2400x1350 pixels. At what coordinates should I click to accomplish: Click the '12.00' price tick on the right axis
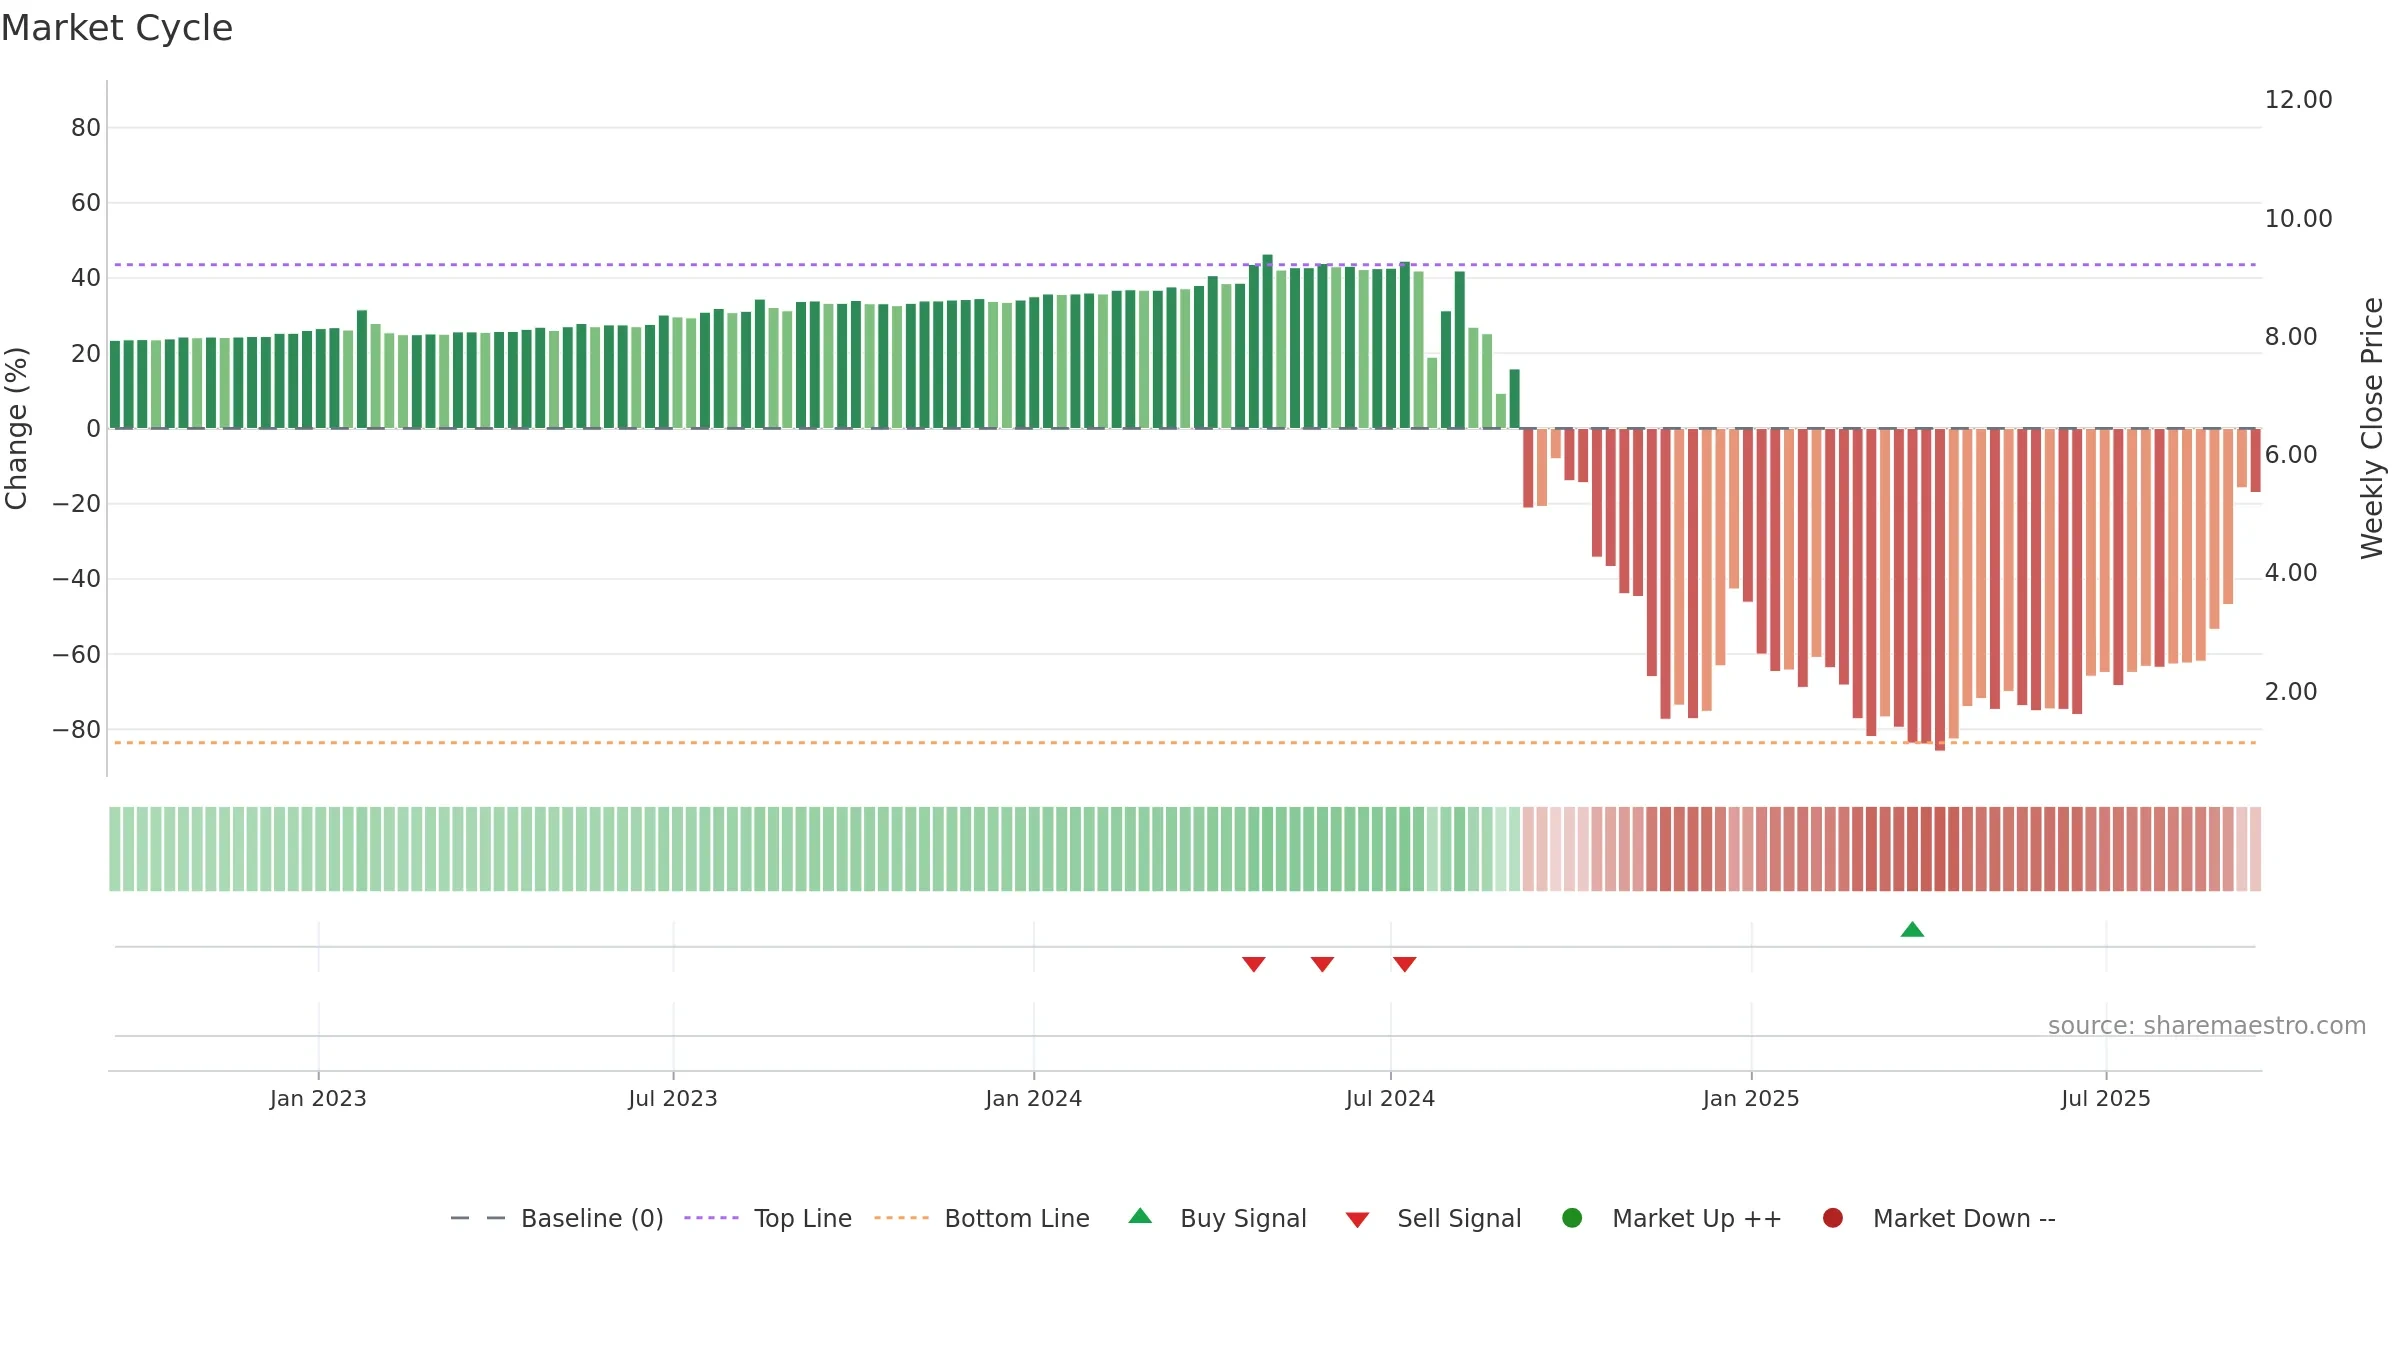pyautogui.click(x=2298, y=100)
